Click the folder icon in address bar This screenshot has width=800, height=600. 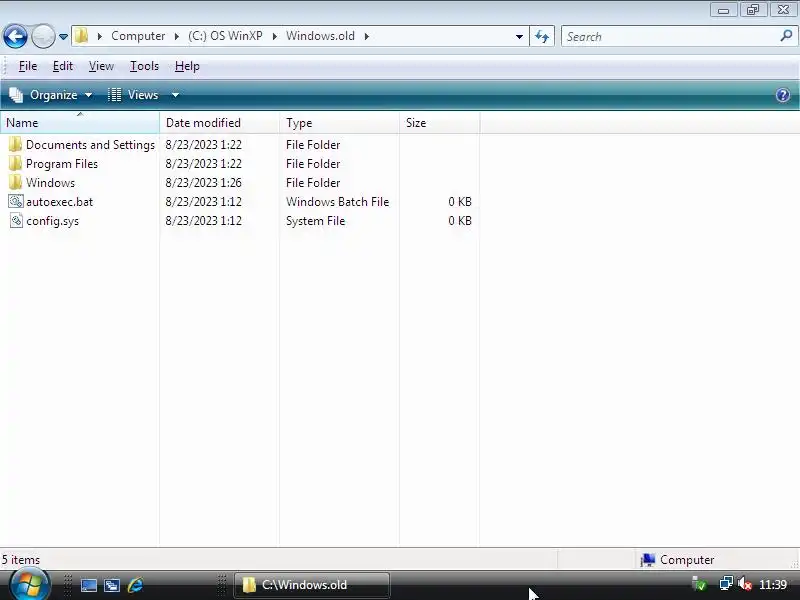(81, 36)
